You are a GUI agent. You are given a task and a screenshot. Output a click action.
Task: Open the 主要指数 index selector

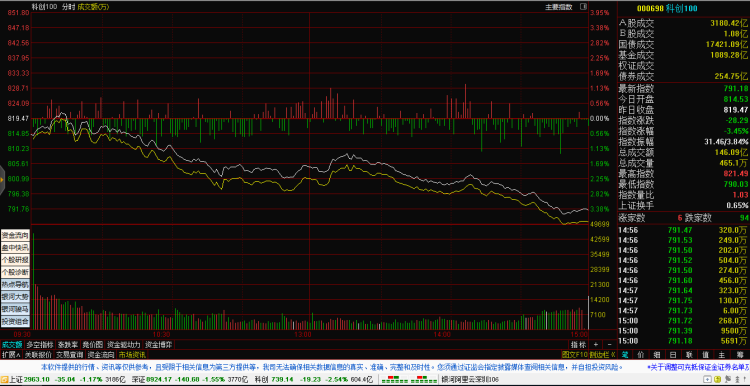tap(559, 7)
